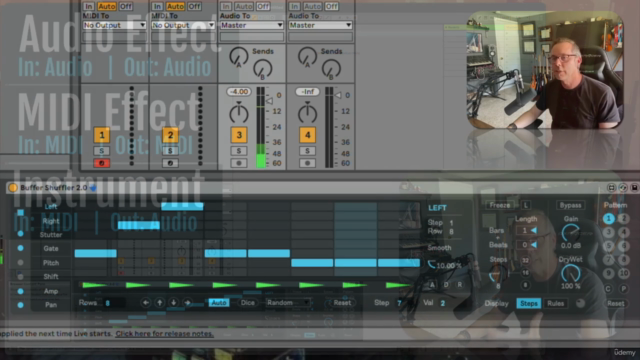Viewport: 640px width, 360px height.
Task: Click the pan knob on track 4
Action: tap(307, 113)
